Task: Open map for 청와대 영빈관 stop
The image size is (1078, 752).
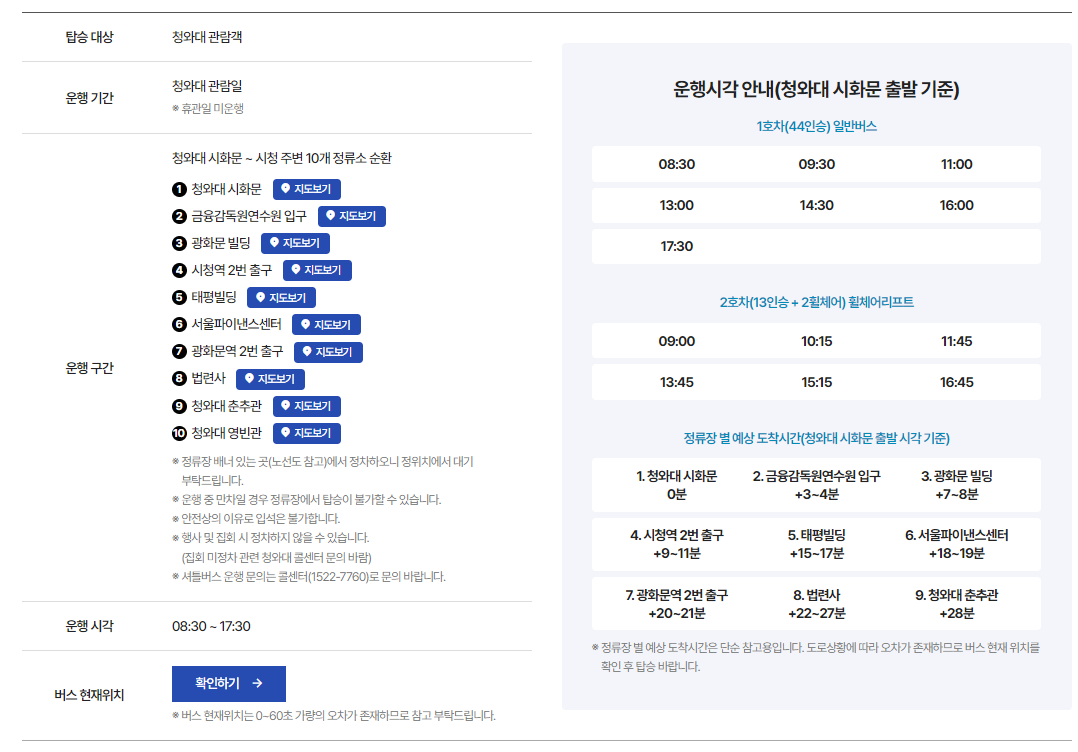Action: (307, 433)
